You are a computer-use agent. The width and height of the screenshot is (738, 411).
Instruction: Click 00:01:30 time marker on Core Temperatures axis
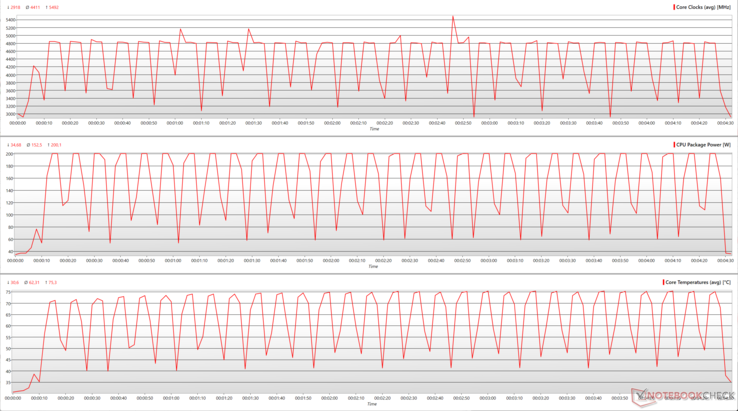(250, 398)
